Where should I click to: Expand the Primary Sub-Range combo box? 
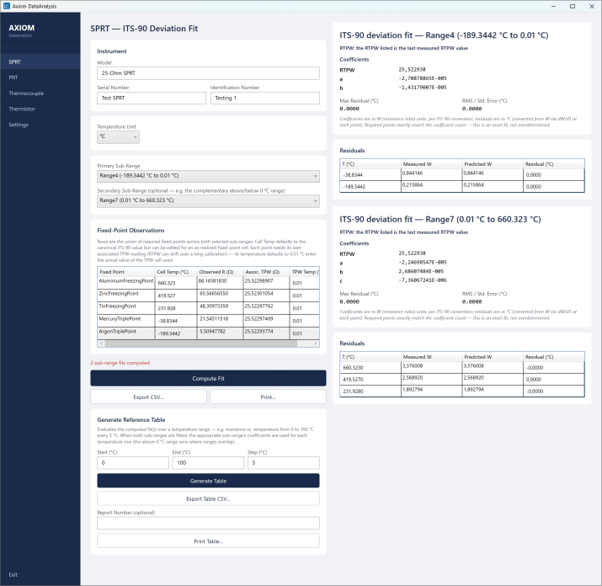(208, 176)
